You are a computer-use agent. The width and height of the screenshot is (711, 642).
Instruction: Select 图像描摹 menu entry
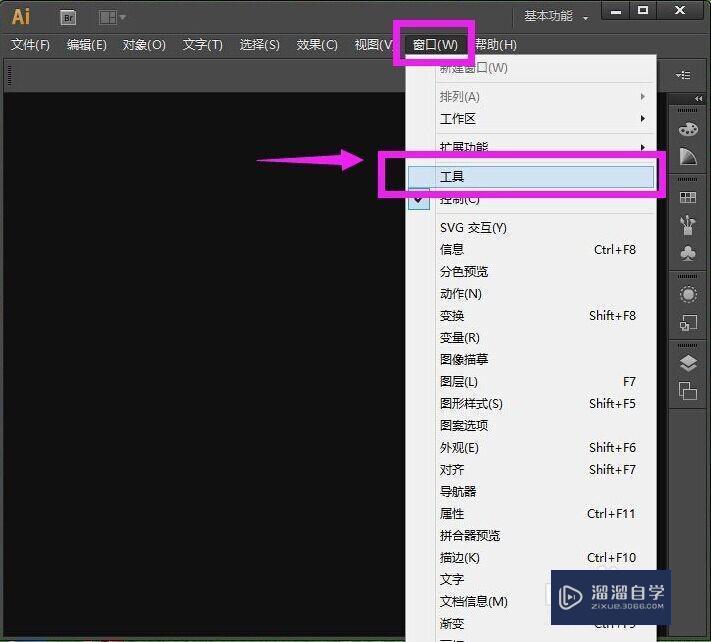click(531, 360)
